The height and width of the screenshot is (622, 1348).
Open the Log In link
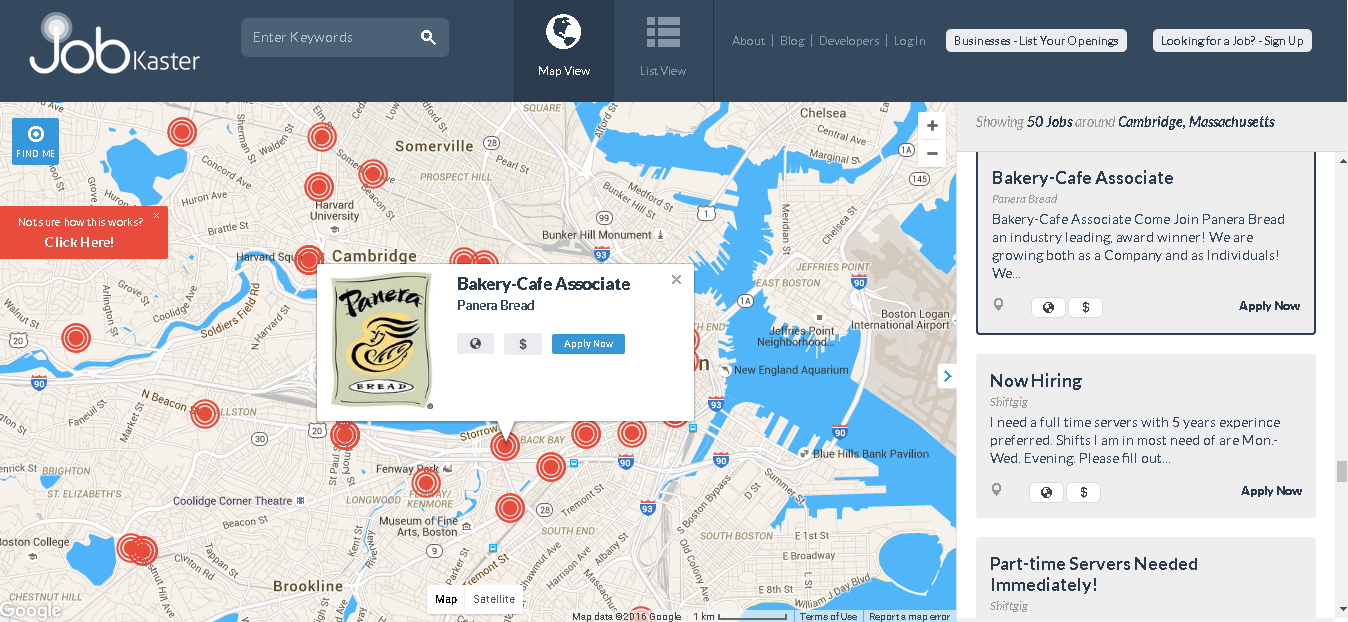click(x=910, y=41)
